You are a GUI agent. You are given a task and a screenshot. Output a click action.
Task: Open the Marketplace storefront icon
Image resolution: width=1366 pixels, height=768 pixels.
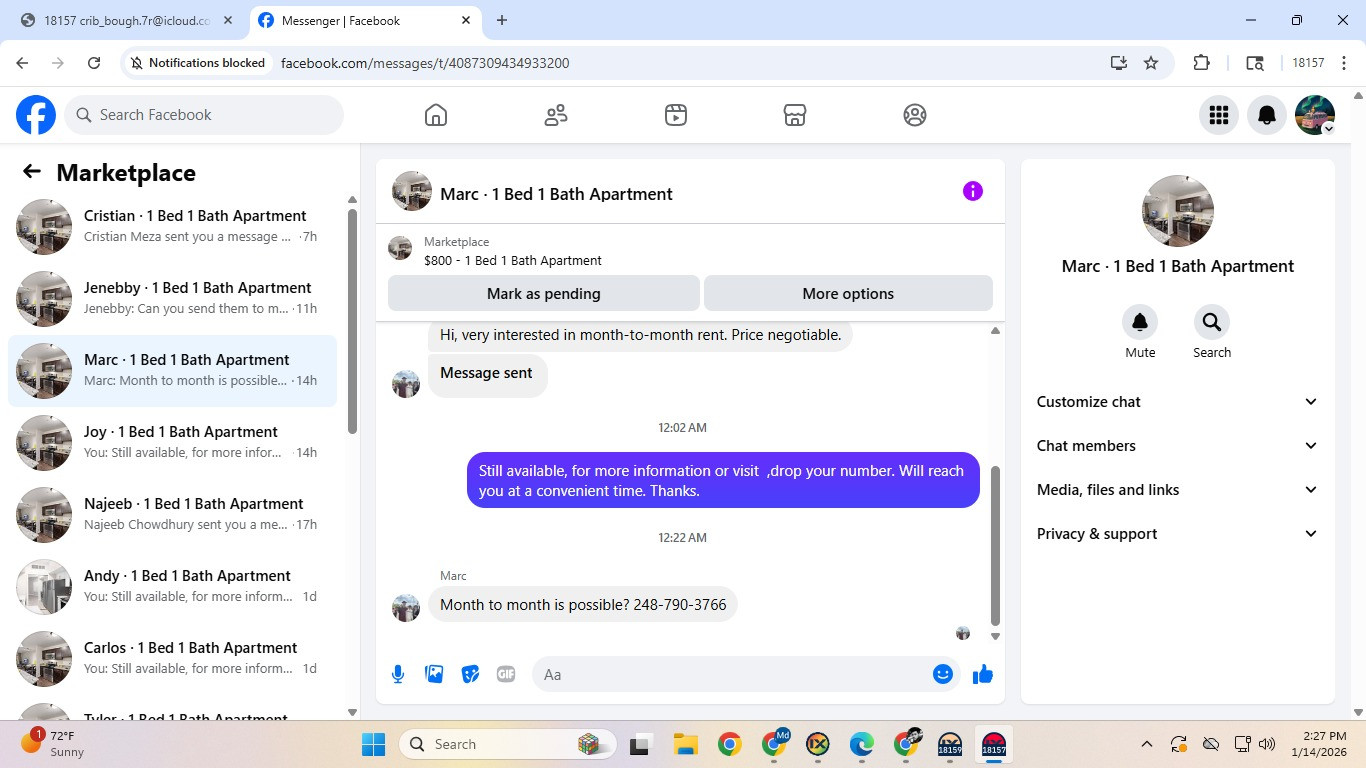click(795, 115)
